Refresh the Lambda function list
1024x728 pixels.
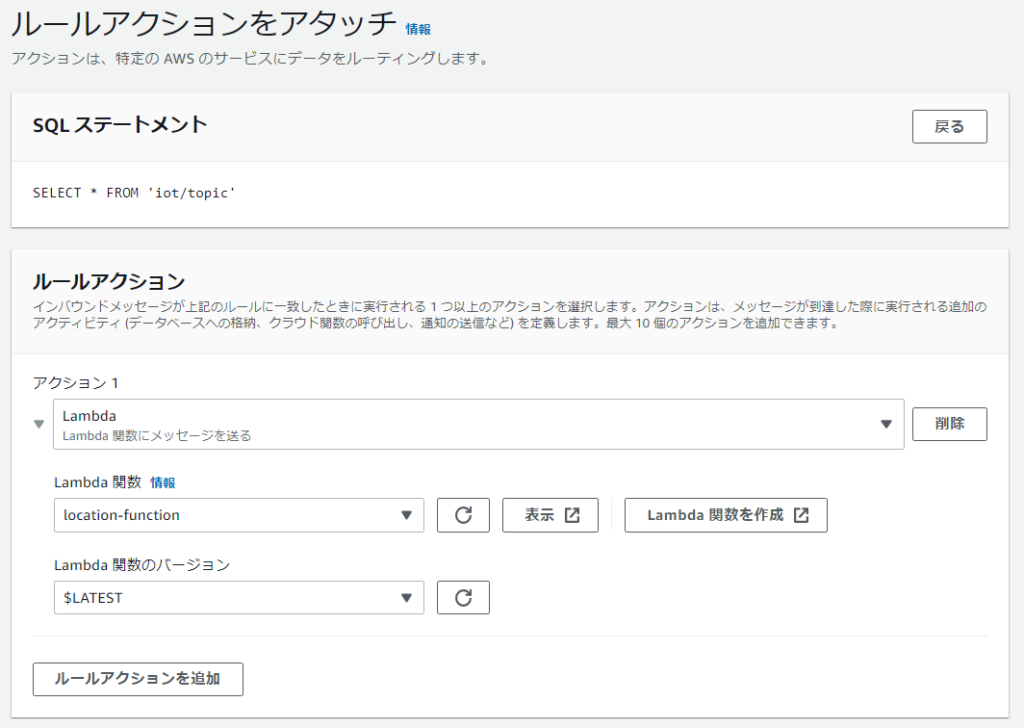(463, 515)
